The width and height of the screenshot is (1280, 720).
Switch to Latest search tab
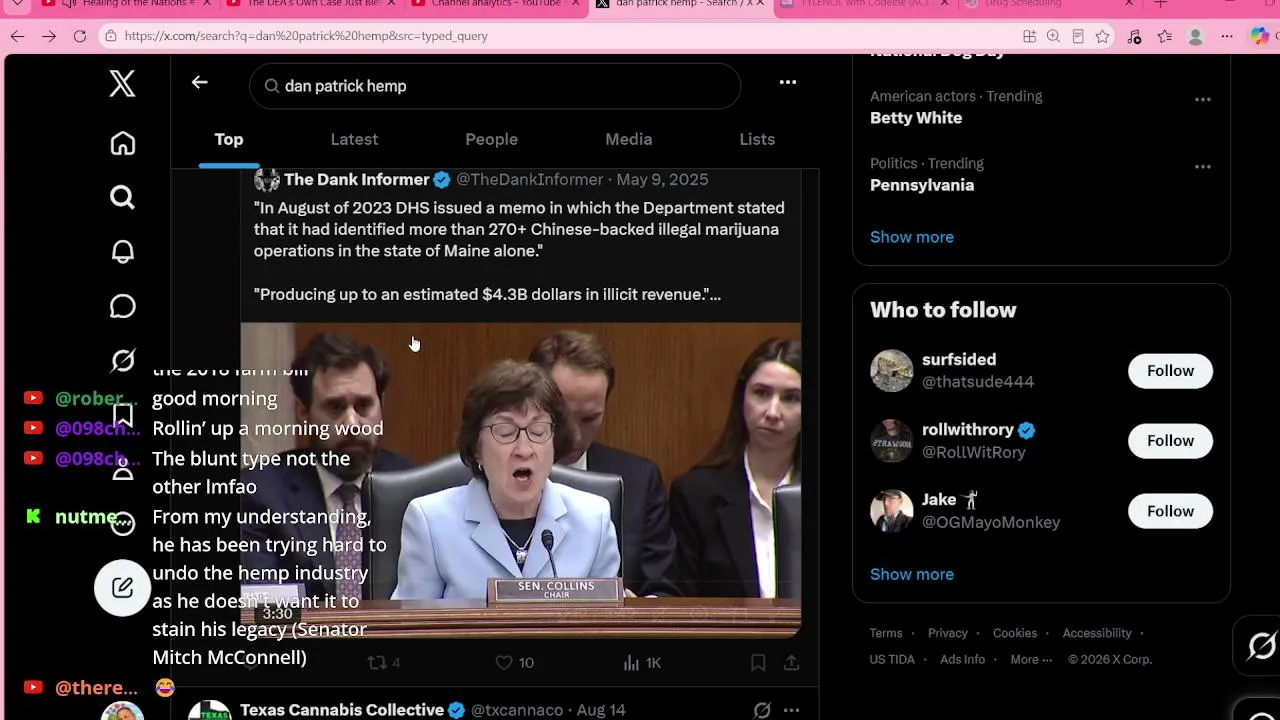pyautogui.click(x=354, y=139)
